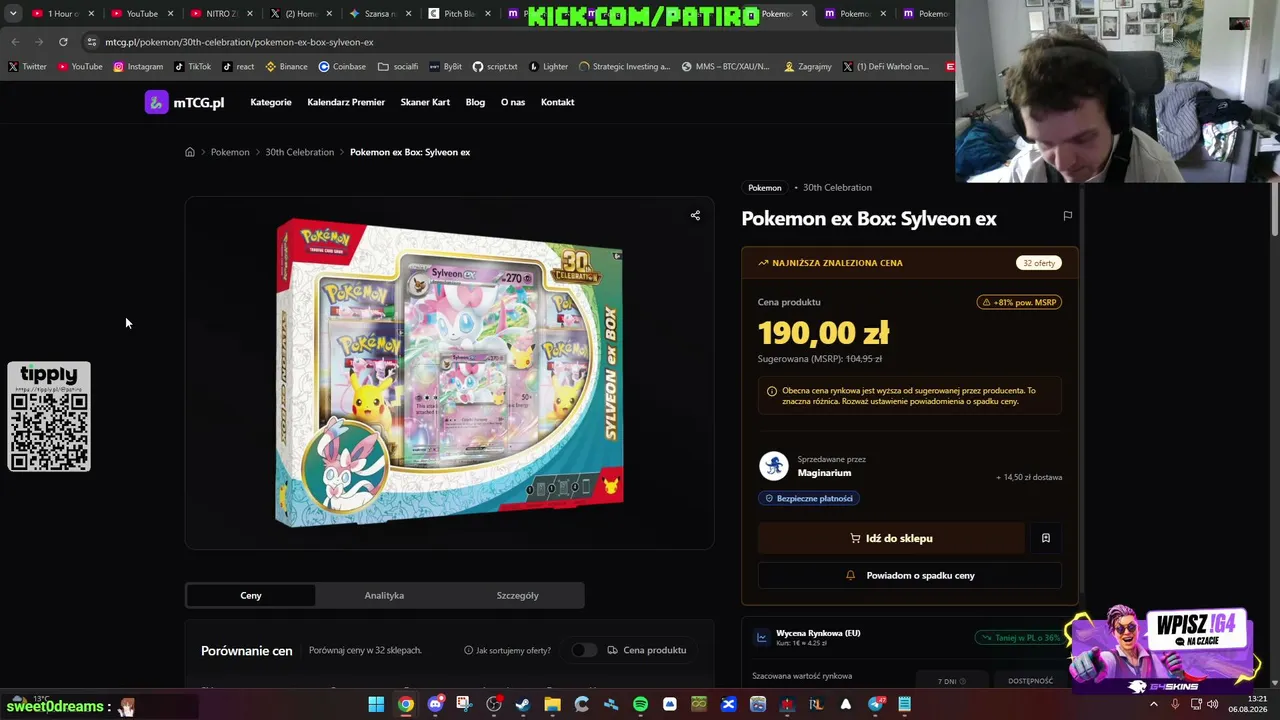The image size is (1280, 720).
Task: Go back in browser history
Action: 15,42
